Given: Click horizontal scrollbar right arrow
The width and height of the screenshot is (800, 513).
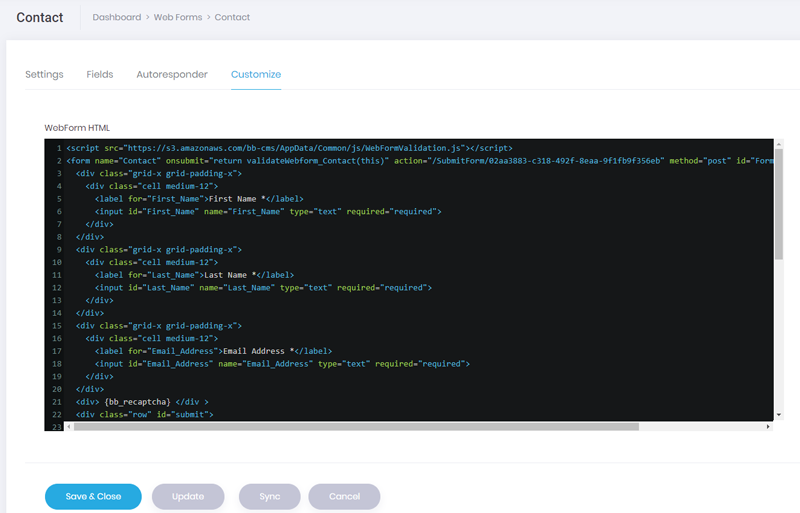Looking at the screenshot, I should pyautogui.click(x=768, y=427).
